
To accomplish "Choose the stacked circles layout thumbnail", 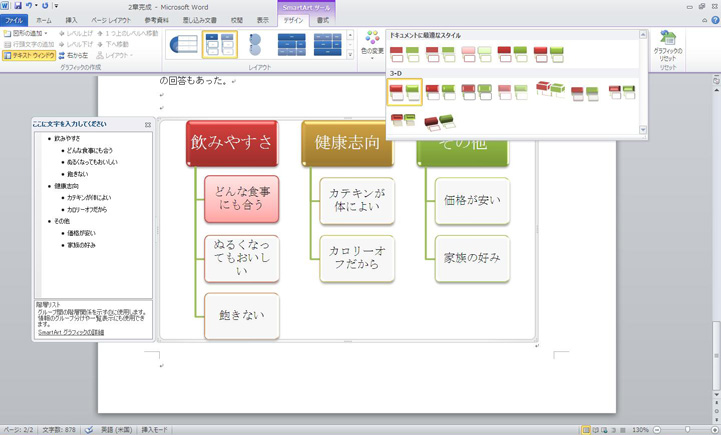I will tap(255, 45).
